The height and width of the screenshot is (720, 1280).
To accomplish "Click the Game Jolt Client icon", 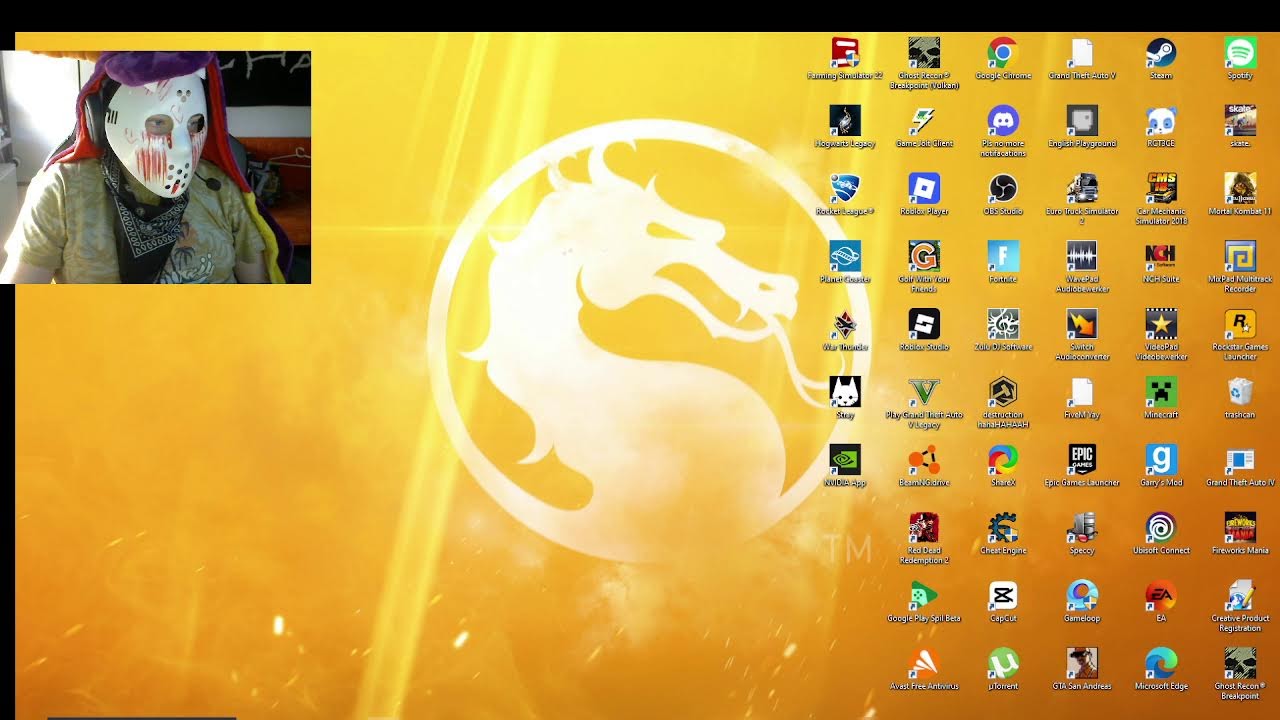I will 924,120.
